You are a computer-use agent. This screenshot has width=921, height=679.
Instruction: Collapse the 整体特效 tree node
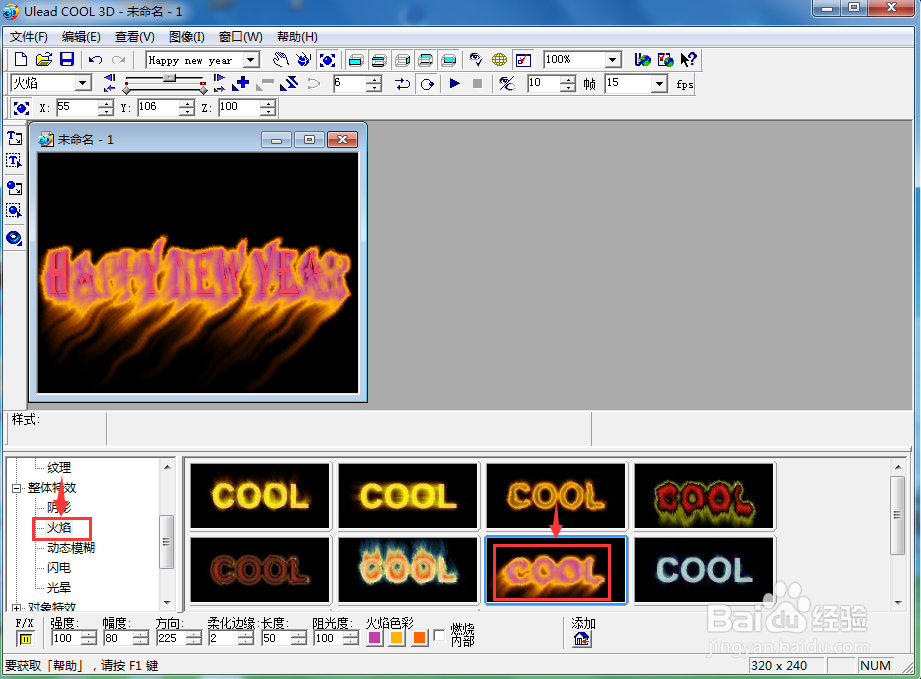[x=16, y=488]
